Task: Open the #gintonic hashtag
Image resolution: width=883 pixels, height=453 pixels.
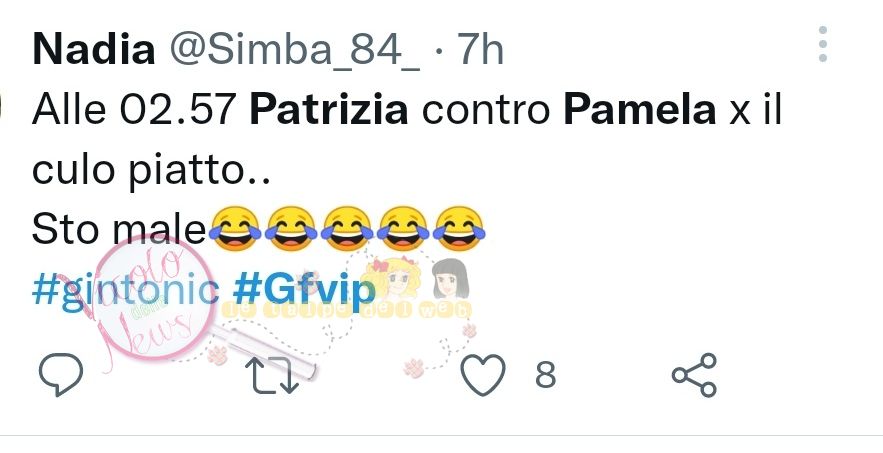Action: point(126,291)
